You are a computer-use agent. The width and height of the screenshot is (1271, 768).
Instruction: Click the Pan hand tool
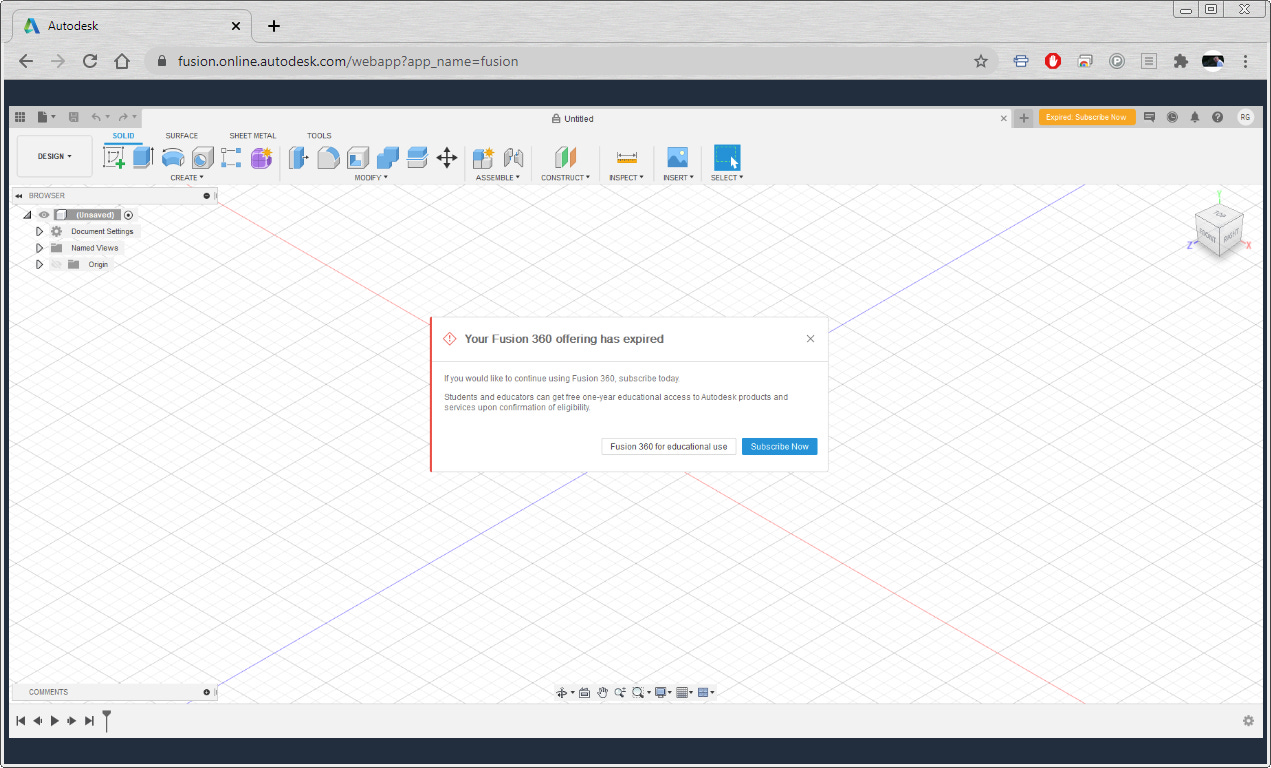click(603, 692)
